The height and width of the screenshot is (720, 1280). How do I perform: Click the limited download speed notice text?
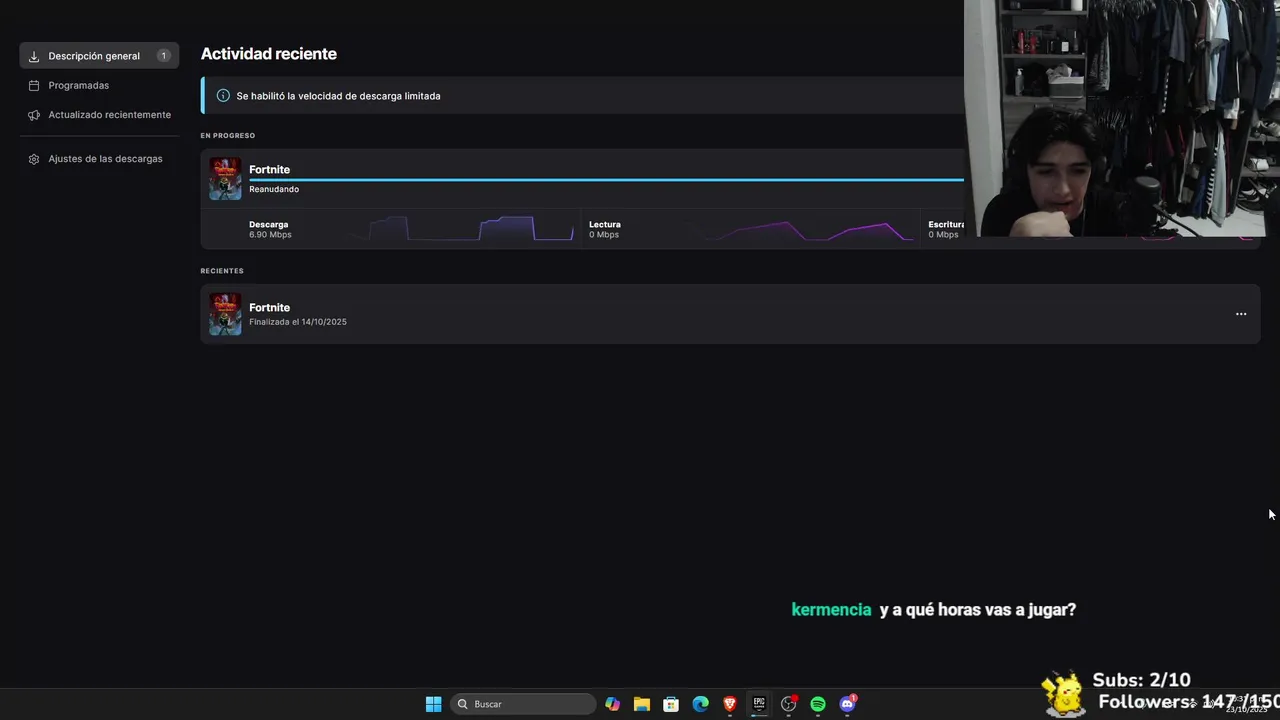click(338, 96)
